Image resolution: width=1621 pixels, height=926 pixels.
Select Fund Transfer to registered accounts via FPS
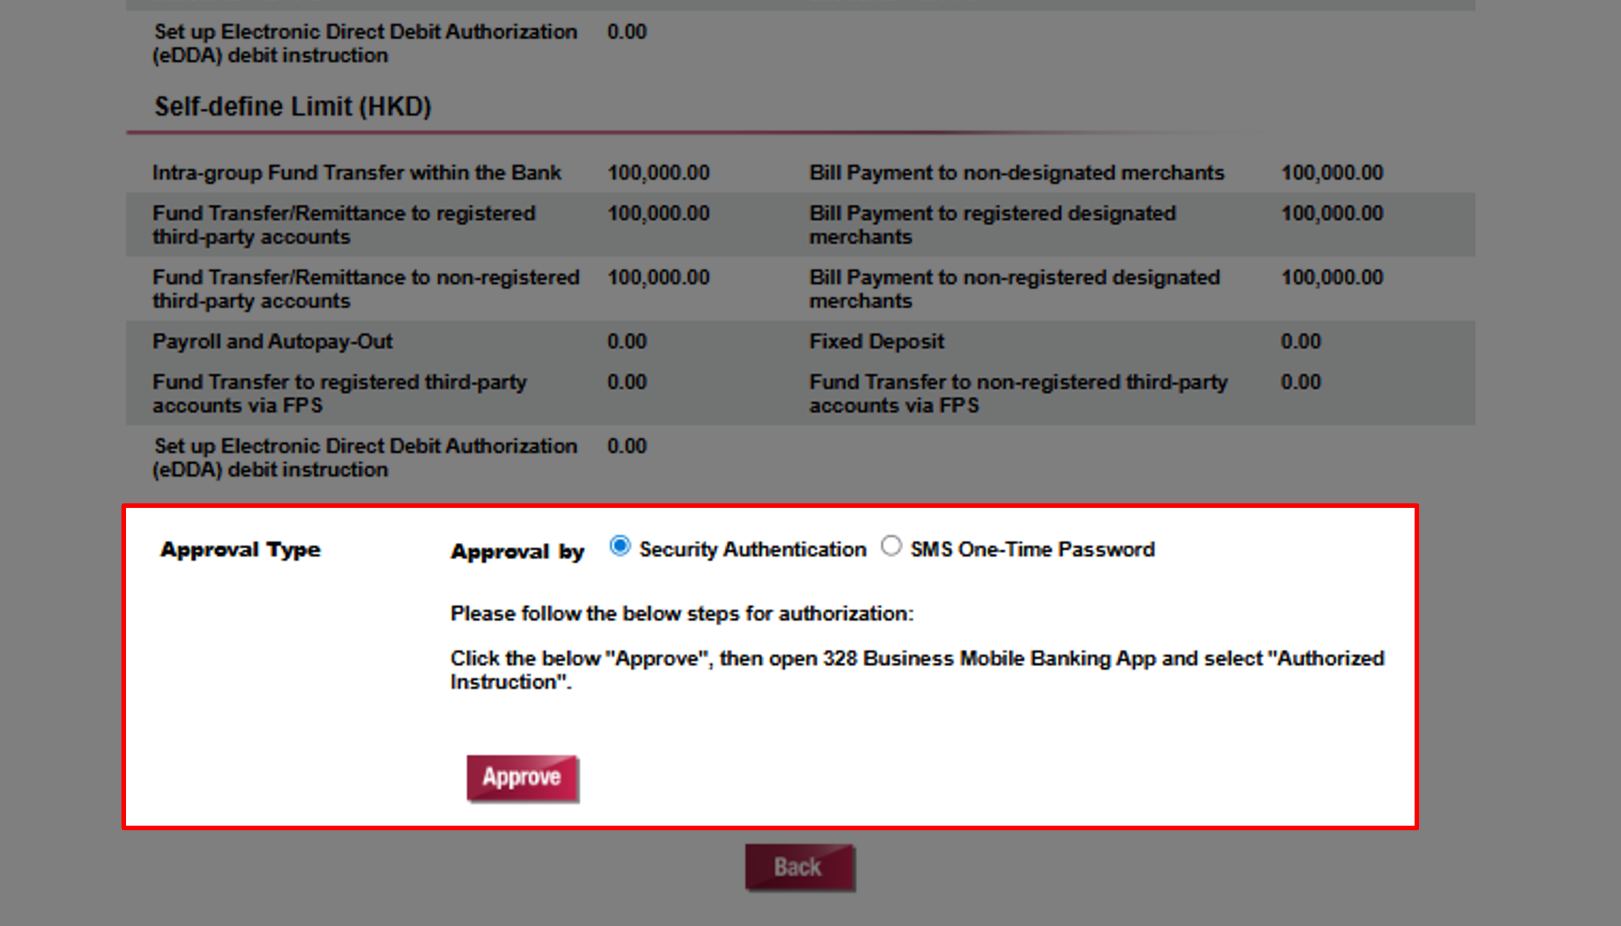pyautogui.click(x=339, y=393)
